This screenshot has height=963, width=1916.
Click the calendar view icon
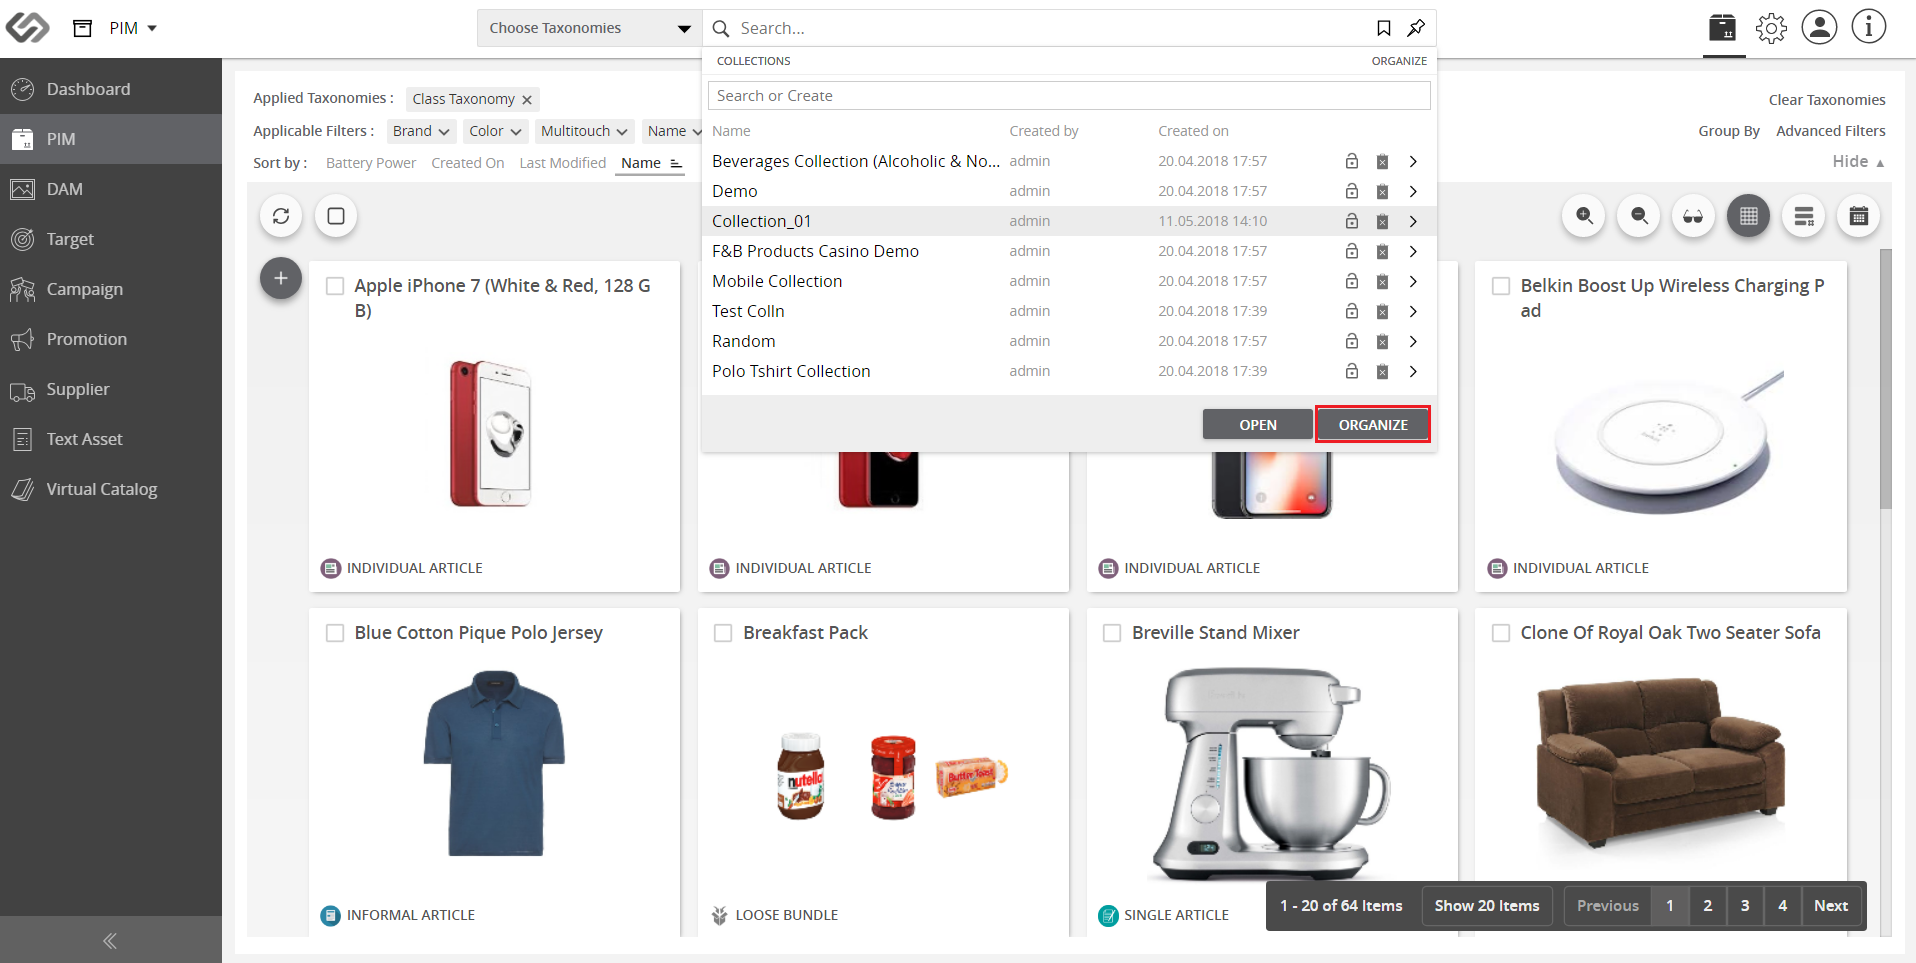click(1859, 216)
